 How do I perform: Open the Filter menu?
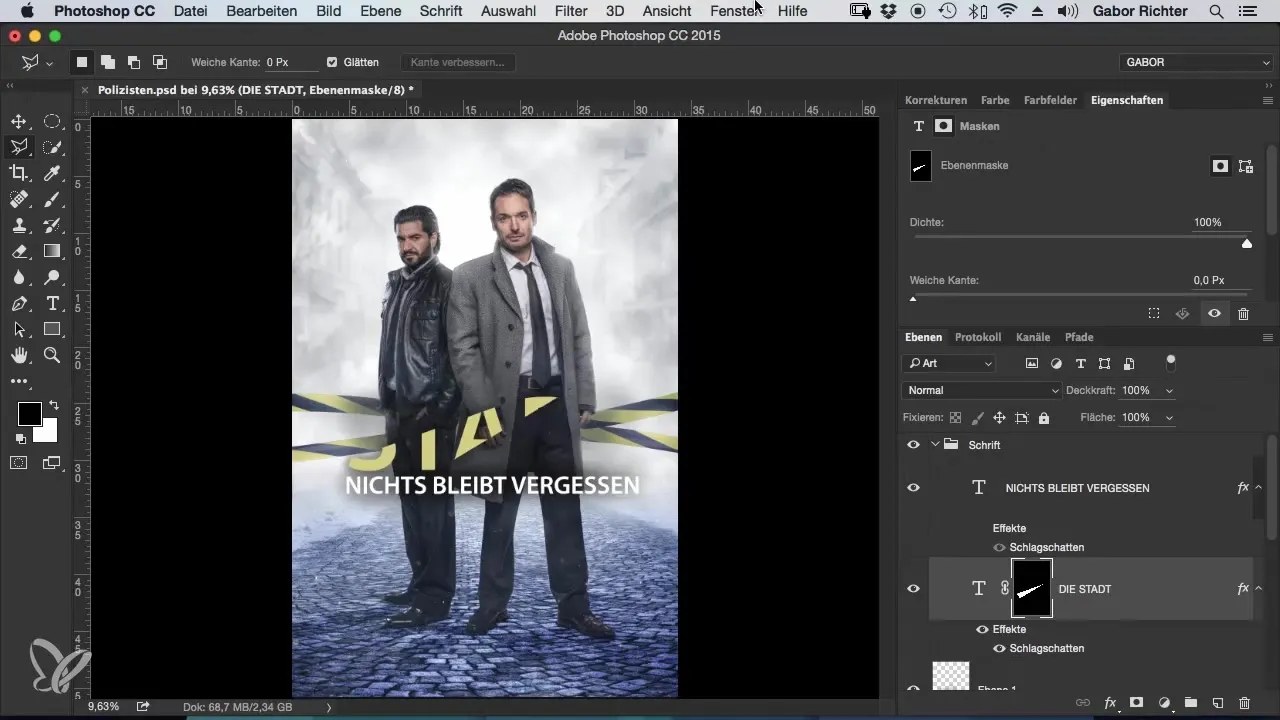click(x=571, y=11)
